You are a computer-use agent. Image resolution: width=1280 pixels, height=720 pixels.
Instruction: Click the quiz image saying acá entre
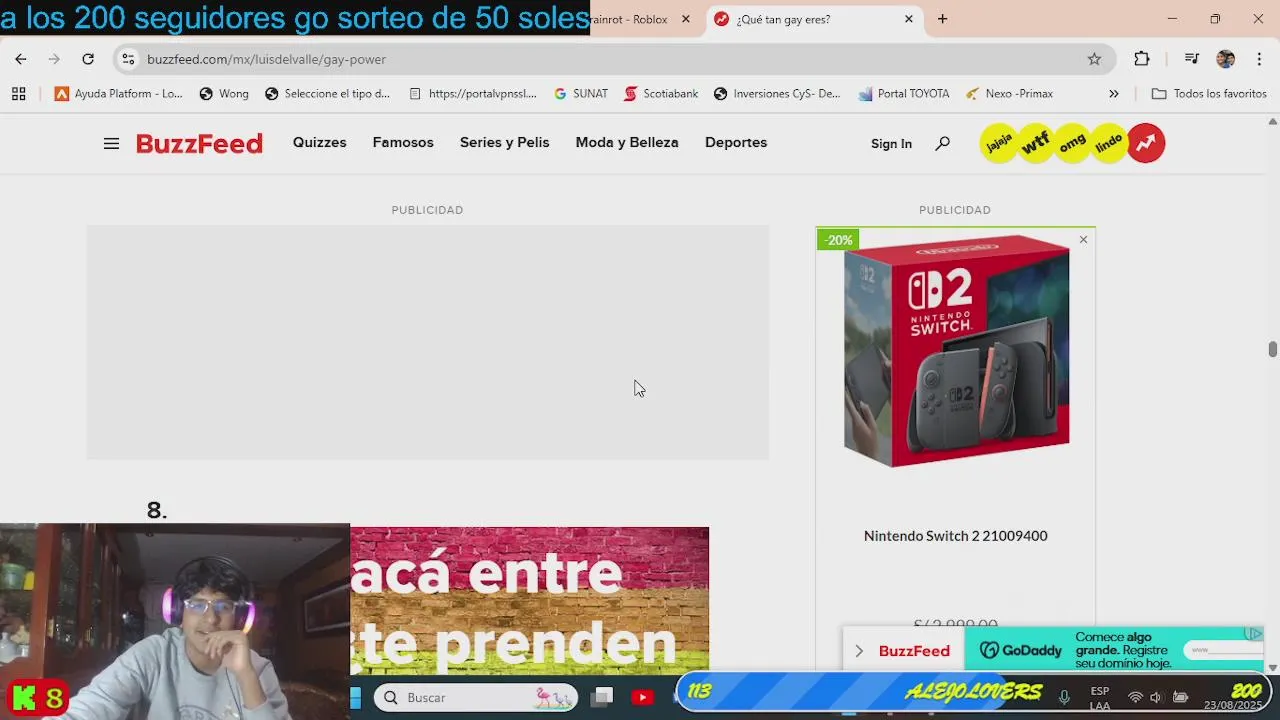(x=529, y=599)
